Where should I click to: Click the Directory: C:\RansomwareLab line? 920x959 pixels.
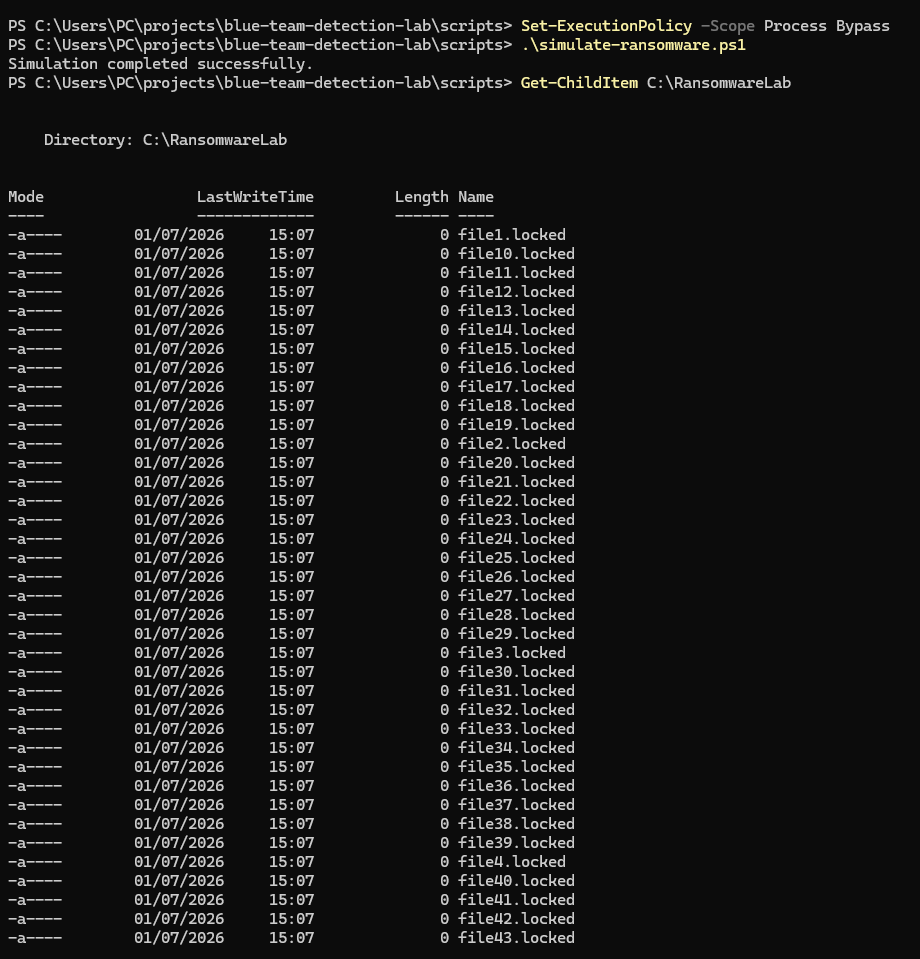165,140
